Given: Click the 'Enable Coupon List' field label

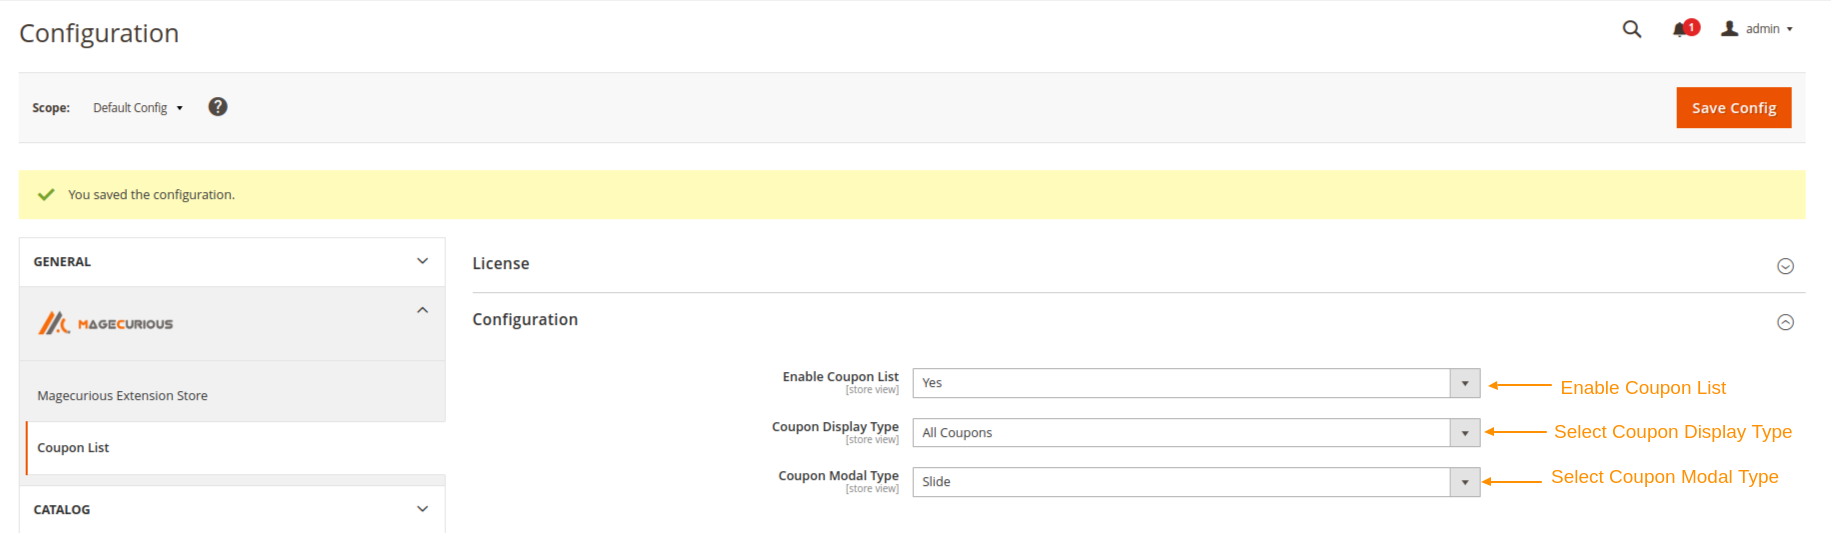Looking at the screenshot, I should (x=840, y=377).
